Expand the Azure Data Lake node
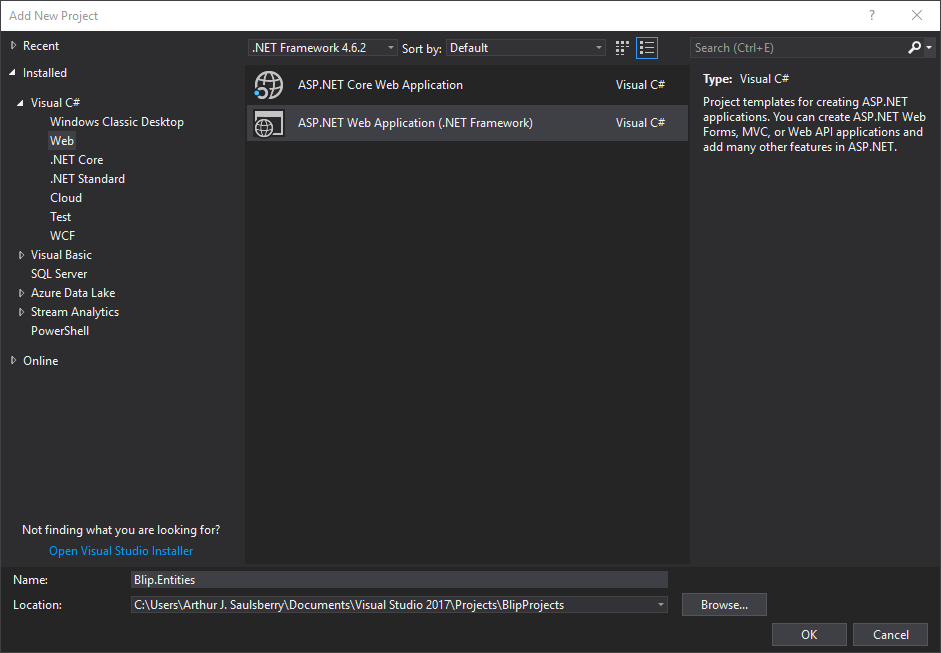Image resolution: width=941 pixels, height=653 pixels. click(21, 293)
